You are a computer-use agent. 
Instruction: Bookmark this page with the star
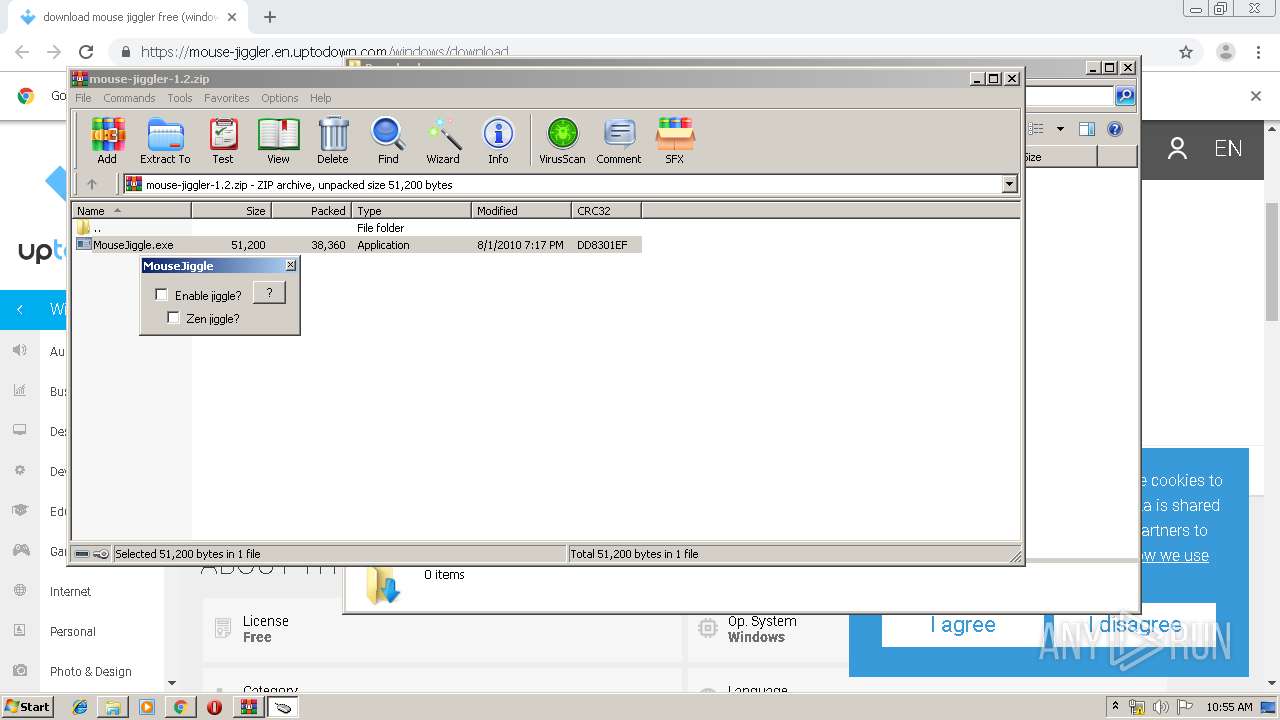(x=1186, y=52)
